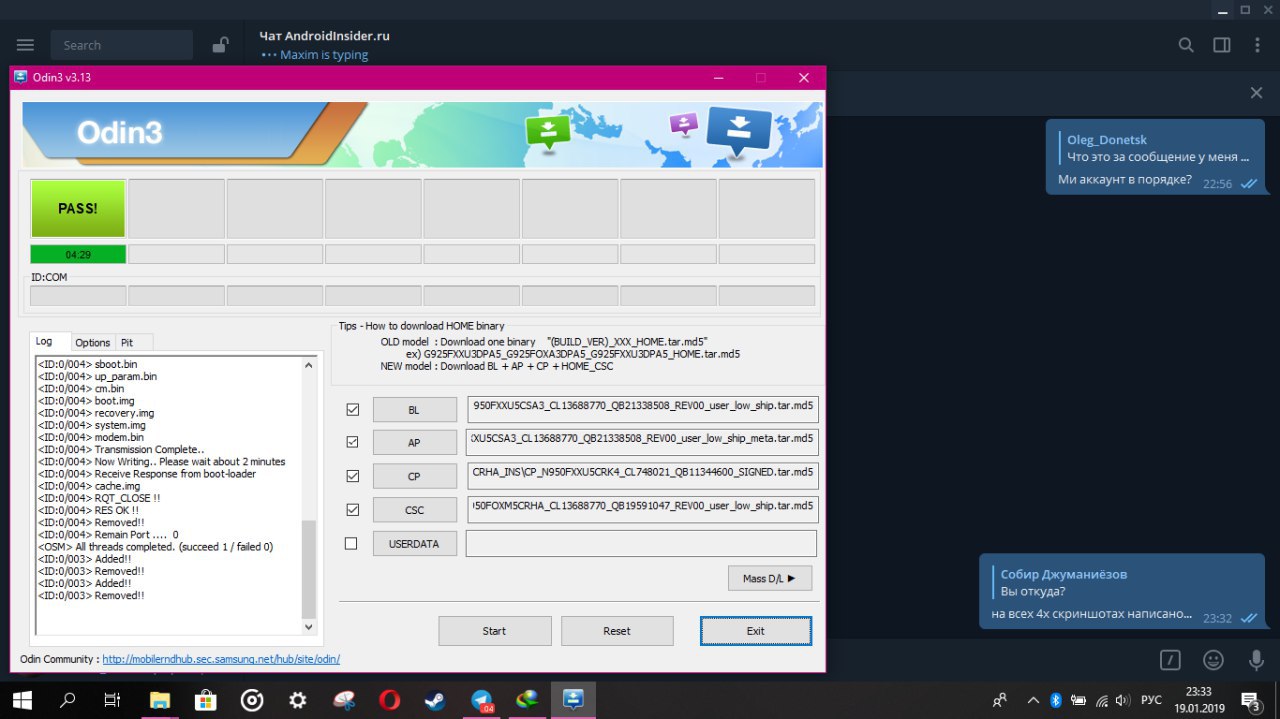
Task: Switch to the Options tab
Action: [x=93, y=342]
